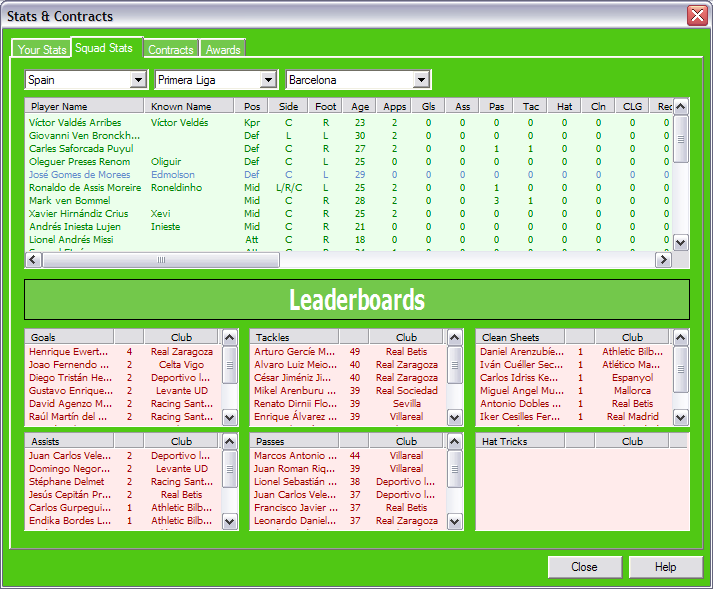Open the Barcelona club dropdown
This screenshot has height=589, width=713.
pos(421,80)
